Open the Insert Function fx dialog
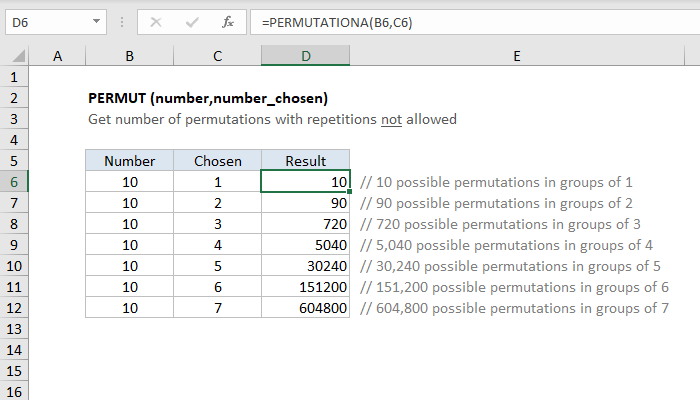Image resolution: width=700 pixels, height=400 pixels. [x=228, y=22]
